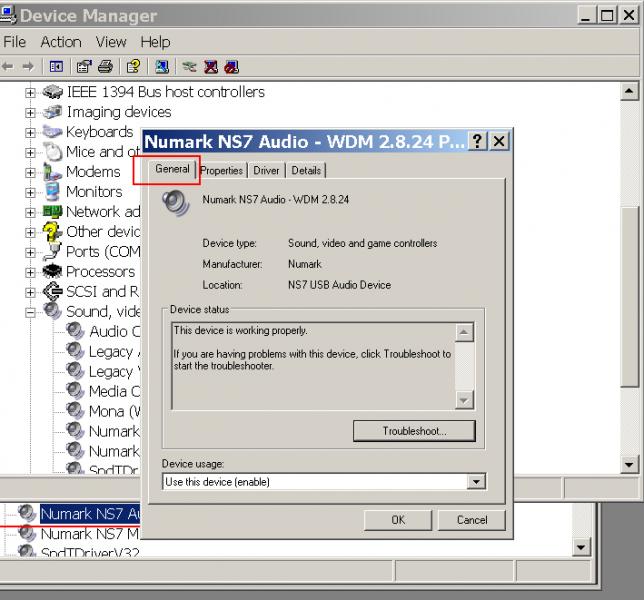
Task: Switch to the Driver tab
Action: click(x=266, y=171)
